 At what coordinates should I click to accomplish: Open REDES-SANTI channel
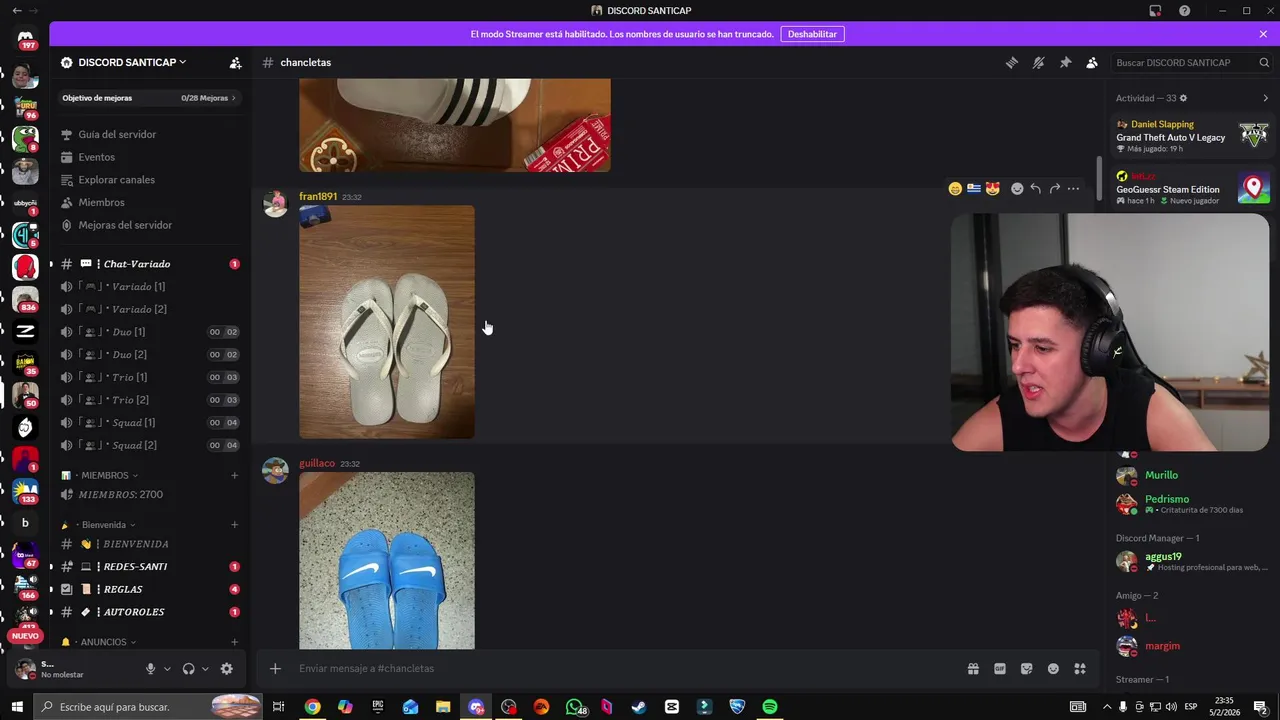pyautogui.click(x=149, y=566)
